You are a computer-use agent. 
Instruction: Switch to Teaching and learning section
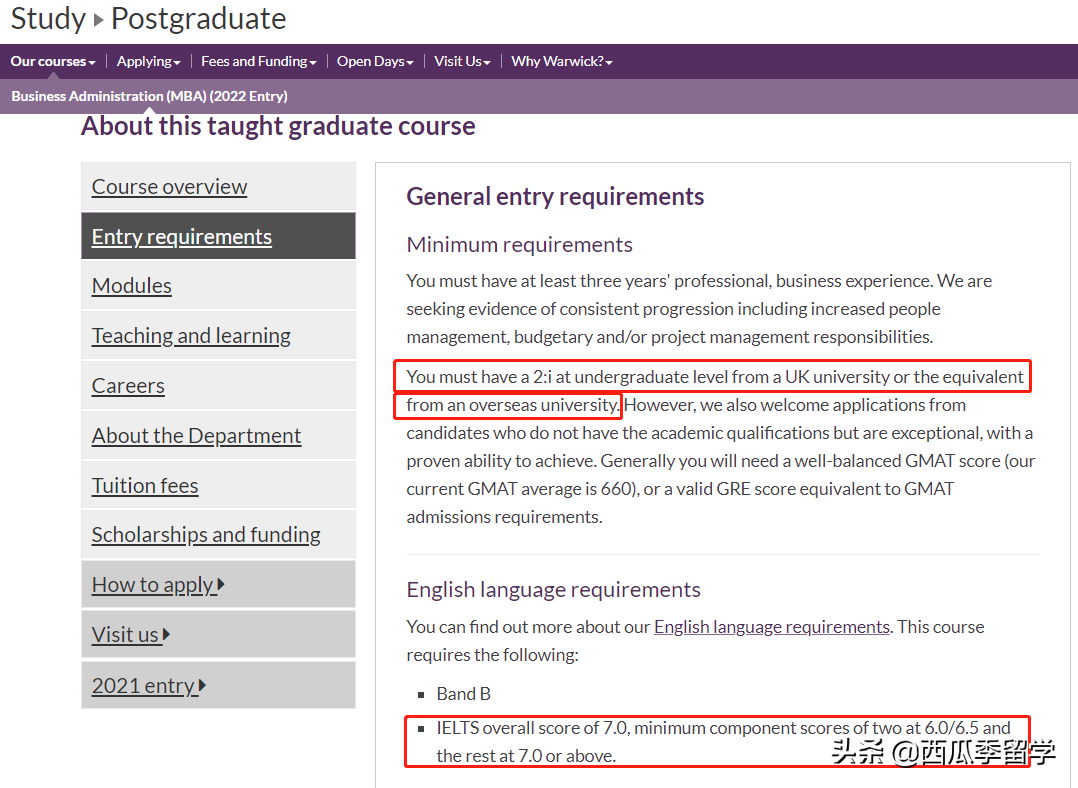(191, 336)
